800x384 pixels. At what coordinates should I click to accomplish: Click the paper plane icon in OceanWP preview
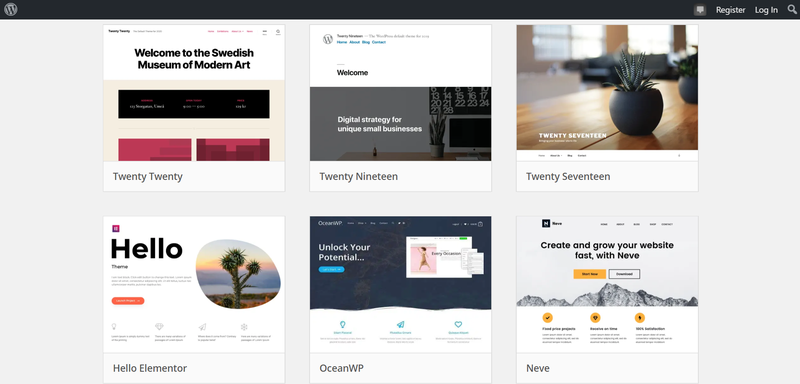click(x=401, y=324)
